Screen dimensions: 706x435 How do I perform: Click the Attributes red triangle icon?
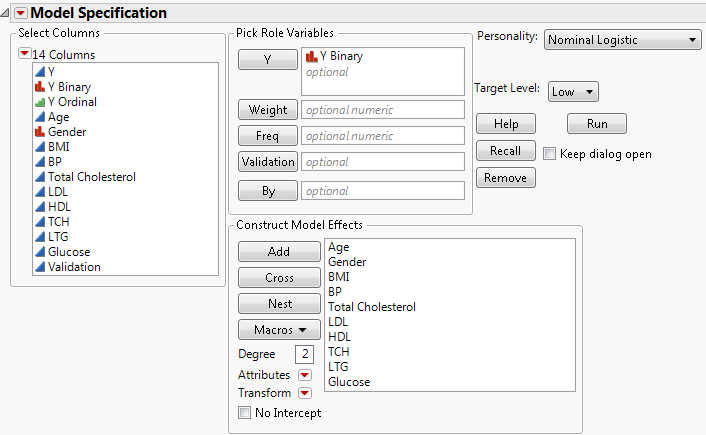(x=305, y=376)
